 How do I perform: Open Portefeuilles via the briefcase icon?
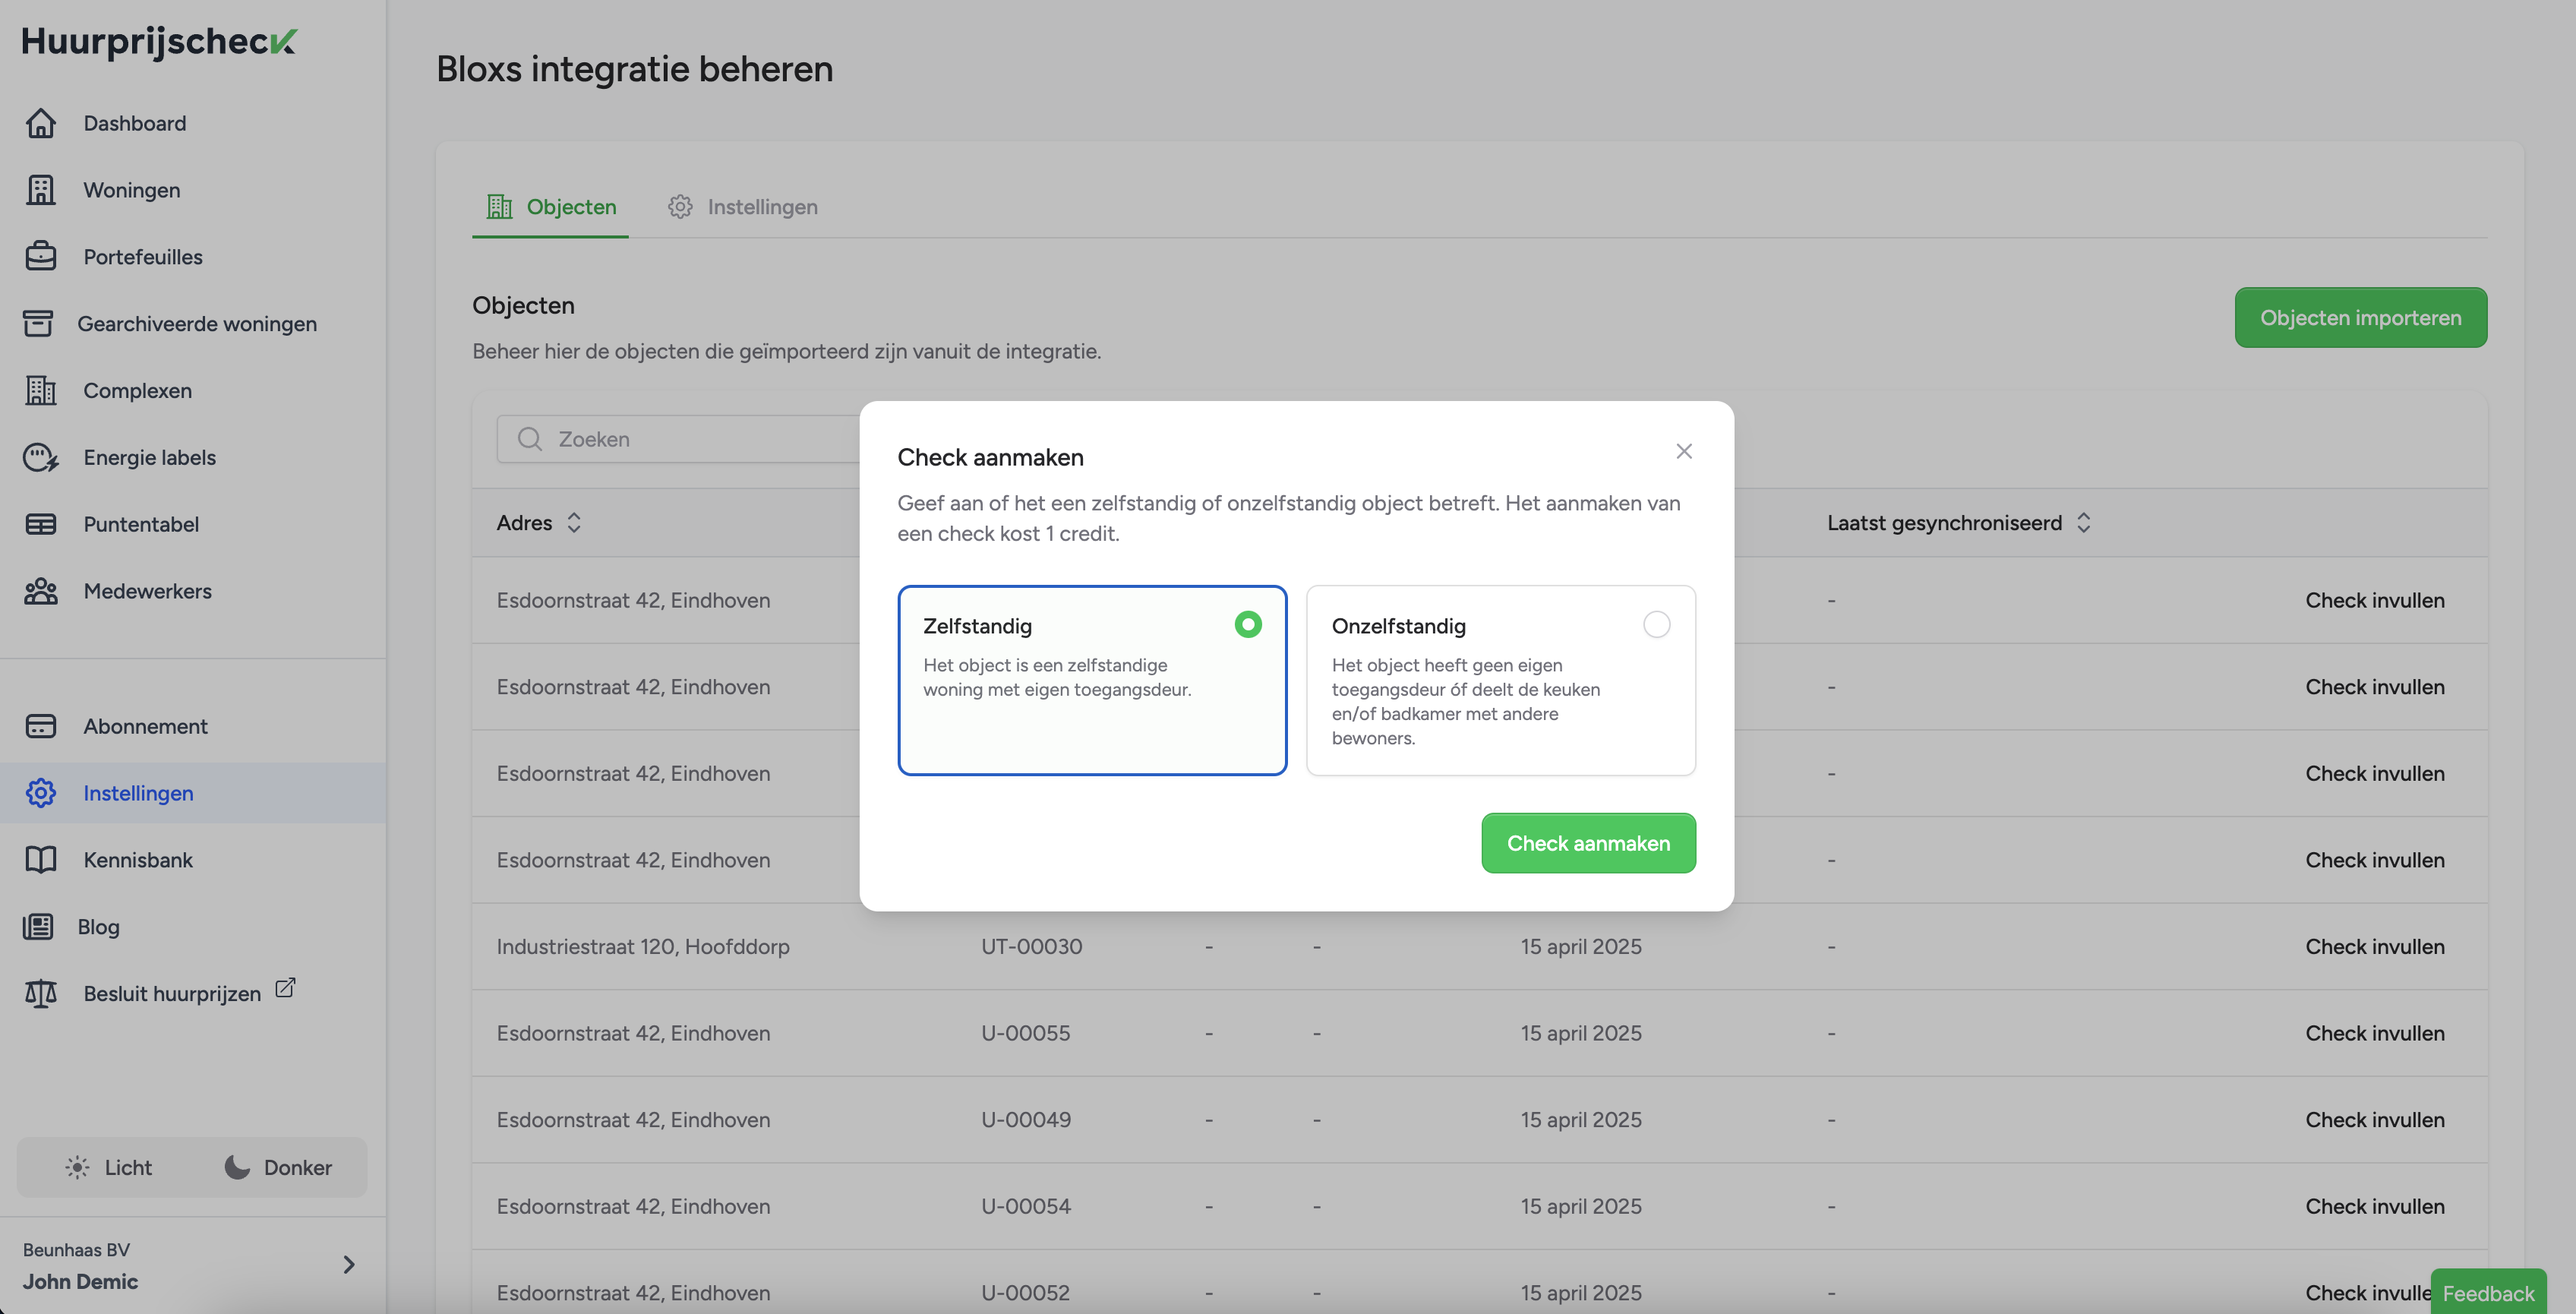pyautogui.click(x=41, y=257)
